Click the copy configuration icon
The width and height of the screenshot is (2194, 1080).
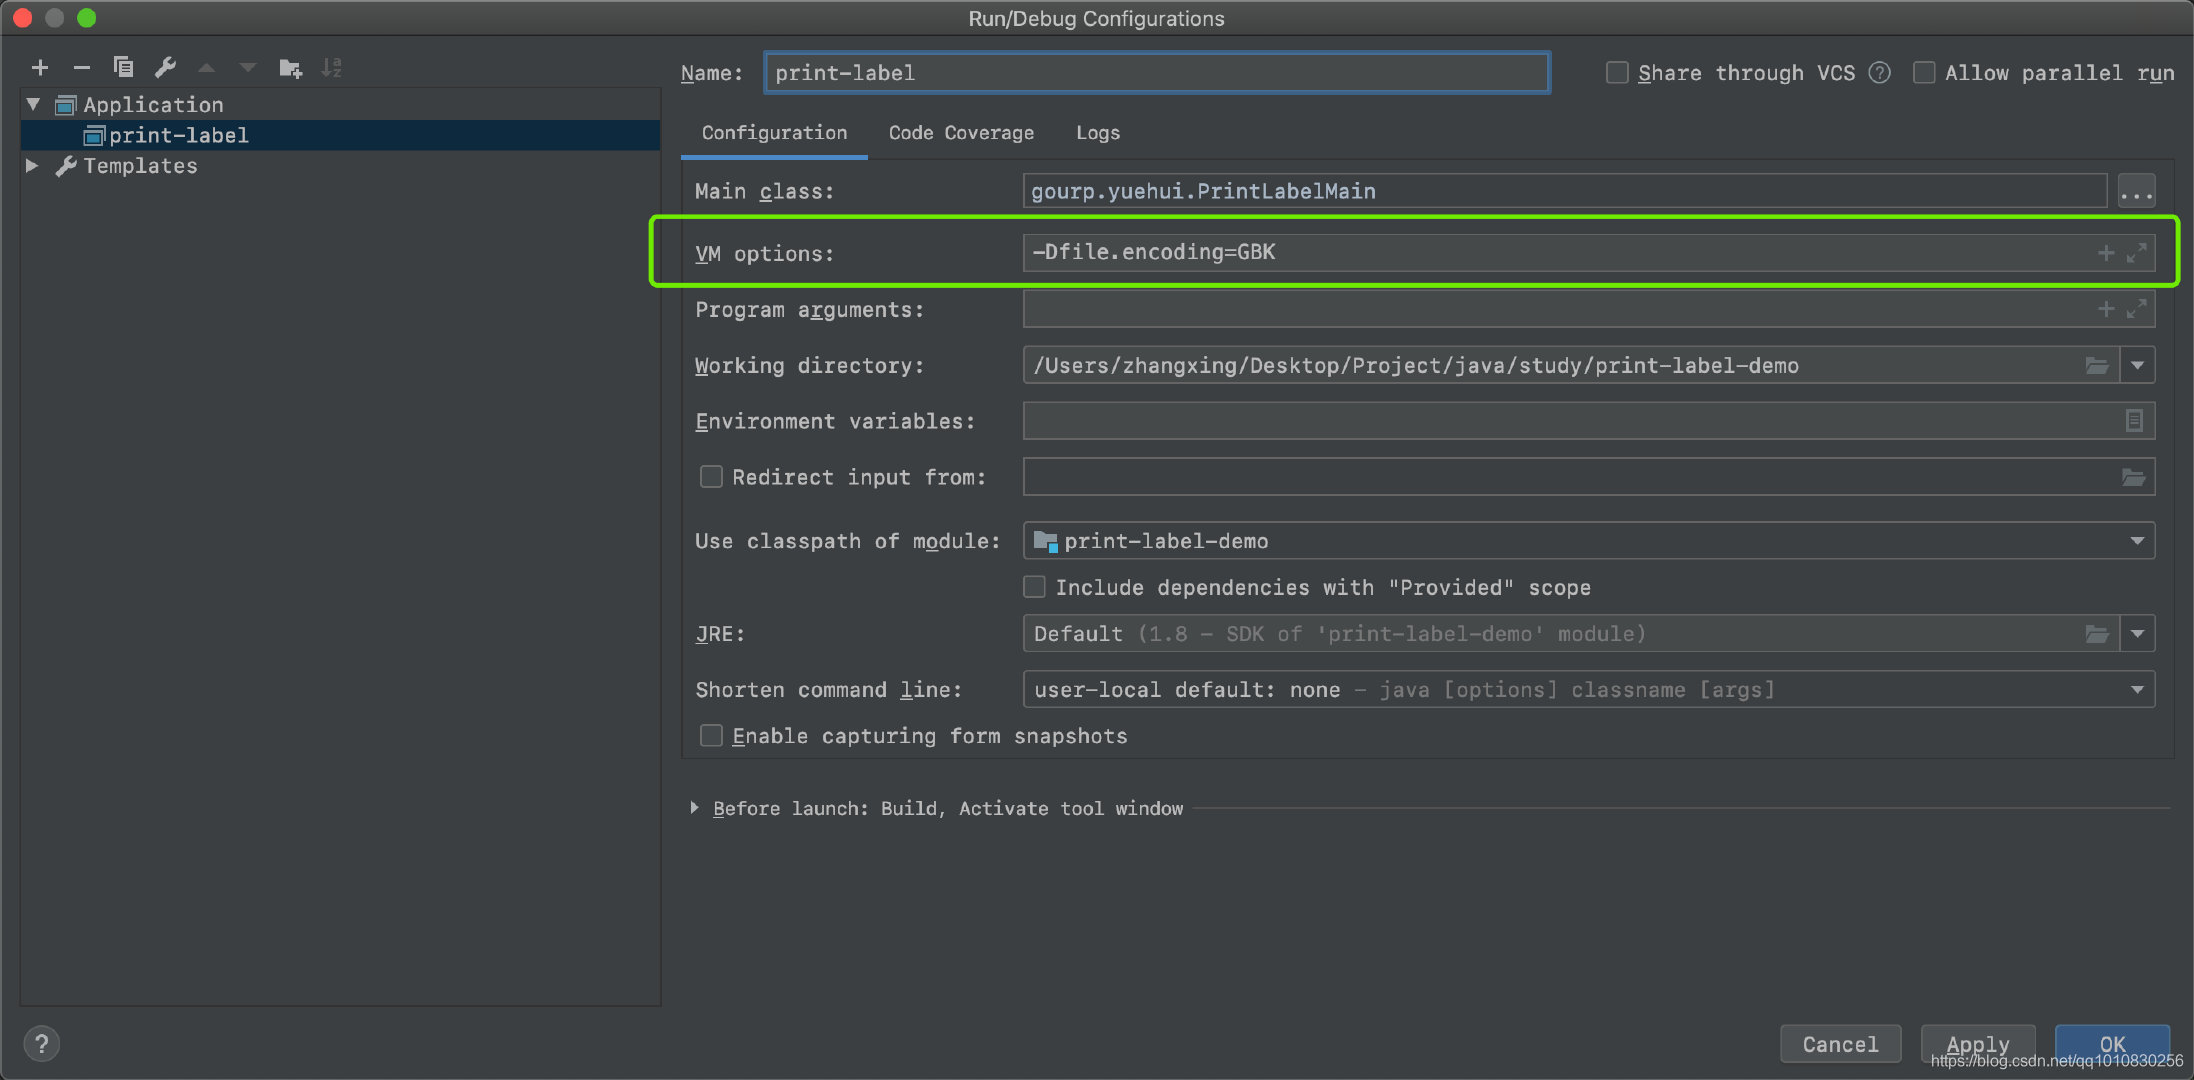click(x=124, y=68)
